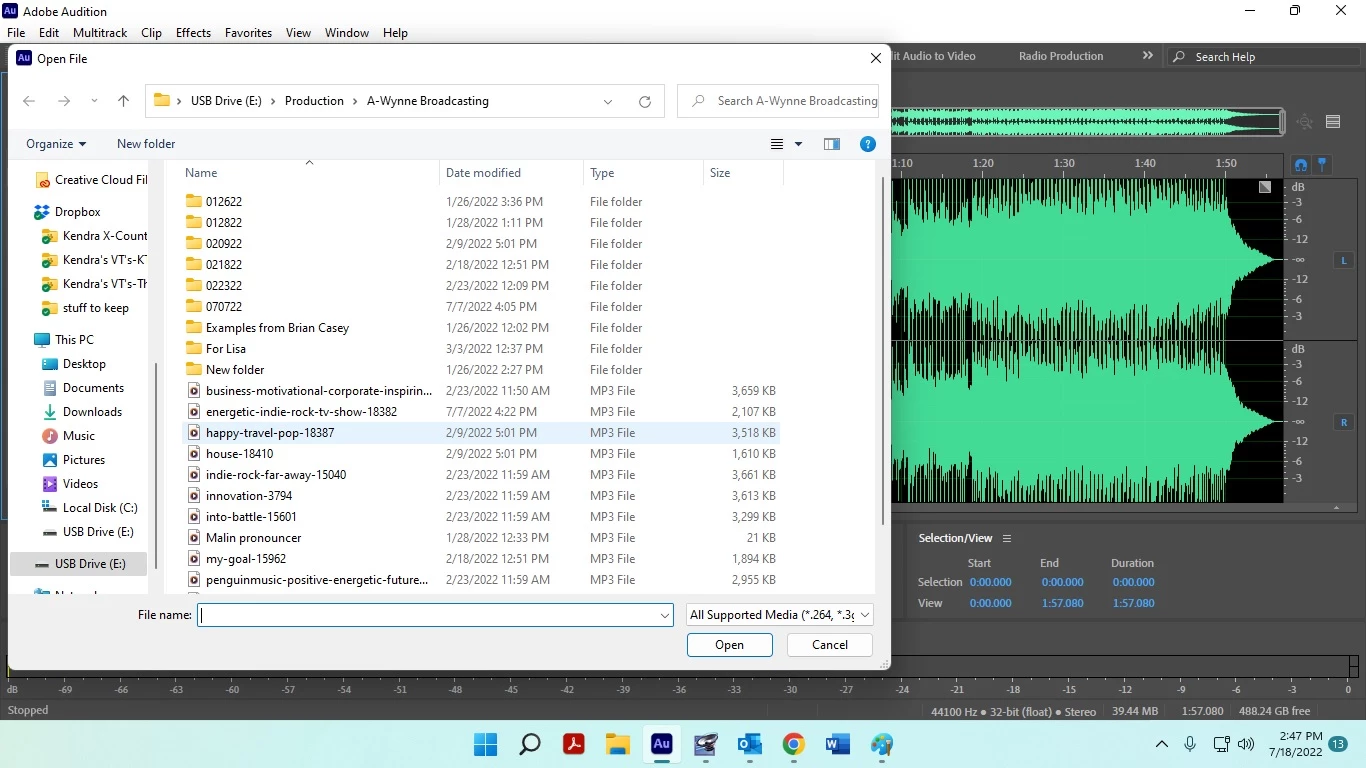The width and height of the screenshot is (1366, 768).
Task: Open the dialog help icon
Action: 868,144
